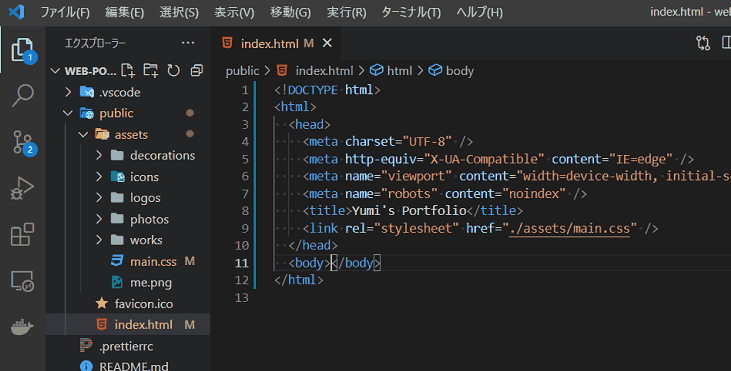Click line number 1 in the gutter
Image resolution: width=731 pixels, height=371 pixels.
(245, 89)
